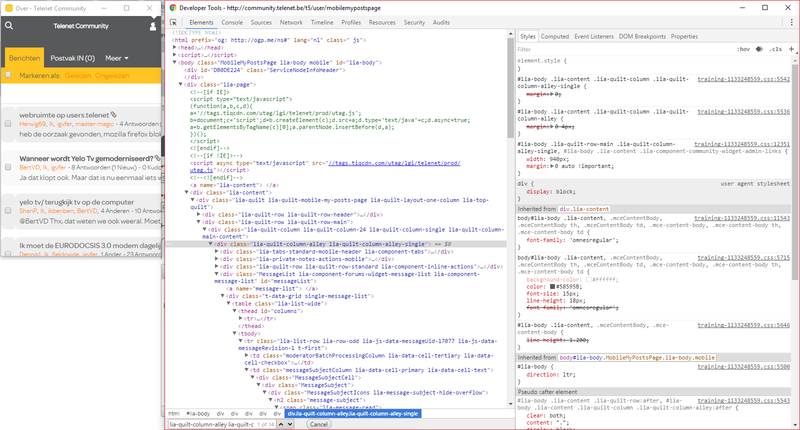The width and height of the screenshot is (800, 430).
Task: Open the tags.tiqcdn.com utag script URL
Action: pyautogui.click(x=394, y=163)
